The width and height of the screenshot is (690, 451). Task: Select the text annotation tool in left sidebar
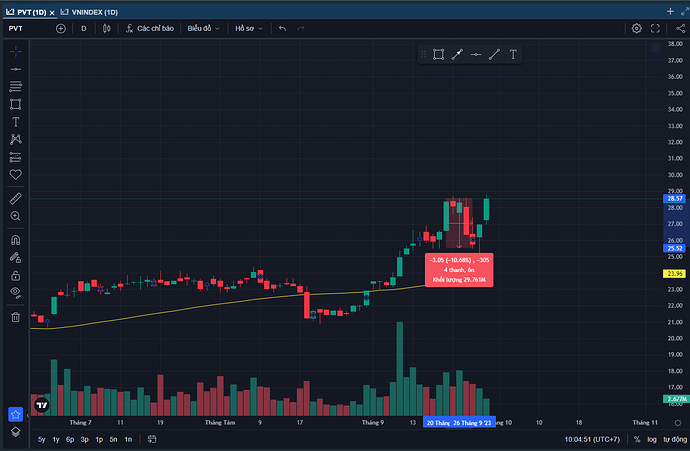[x=15, y=122]
